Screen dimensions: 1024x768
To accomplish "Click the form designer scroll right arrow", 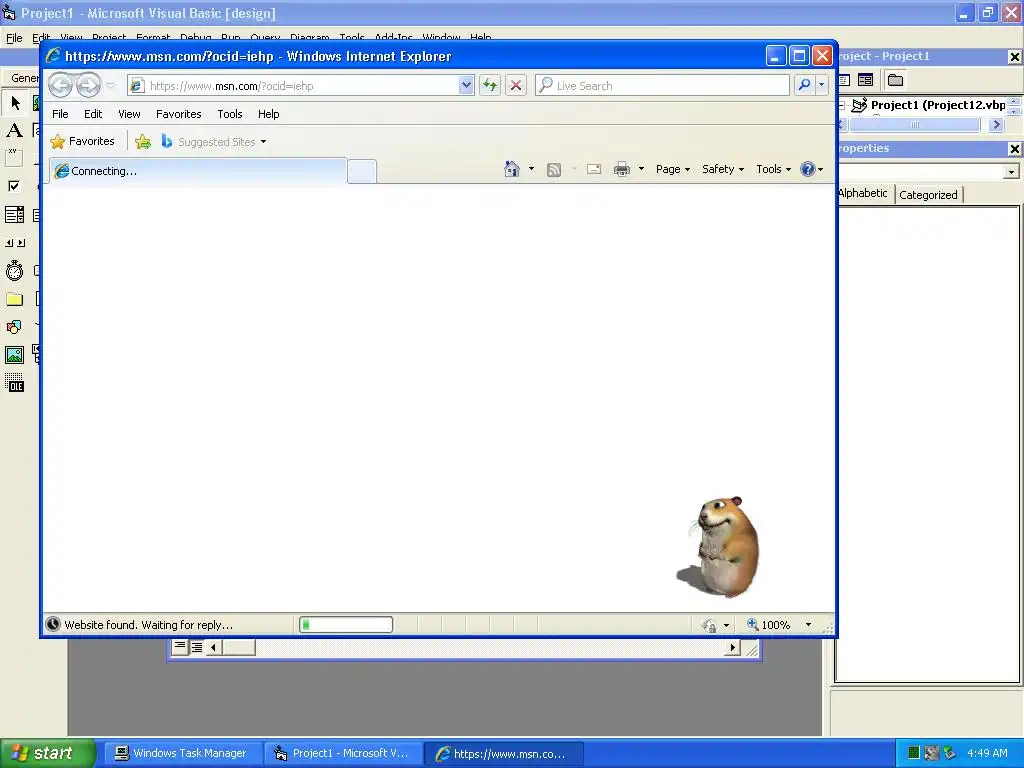I will point(732,647).
